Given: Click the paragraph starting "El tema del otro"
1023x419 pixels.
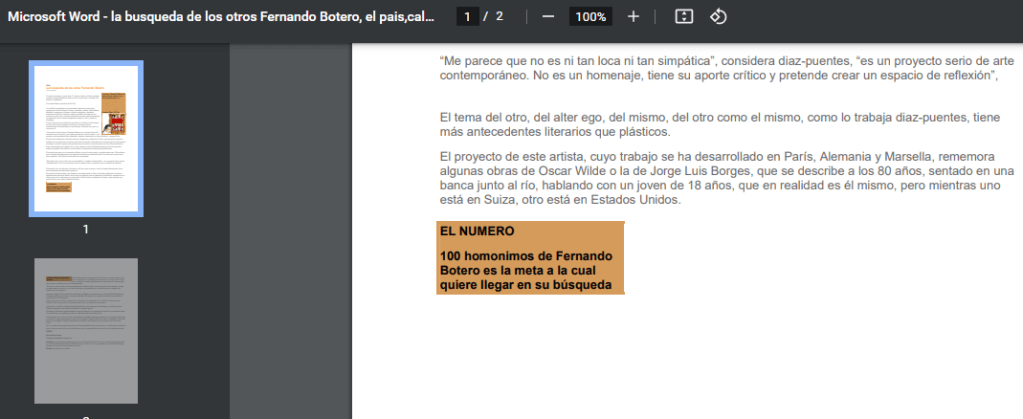Looking at the screenshot, I should click(x=718, y=125).
